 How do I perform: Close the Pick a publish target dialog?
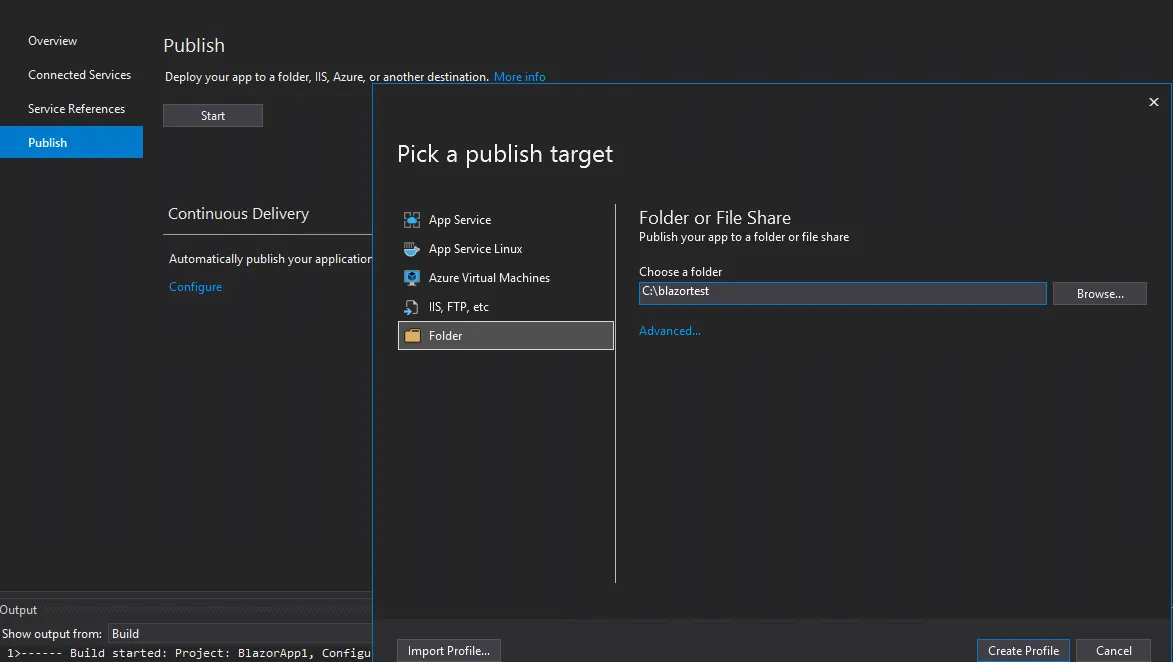tap(1153, 102)
